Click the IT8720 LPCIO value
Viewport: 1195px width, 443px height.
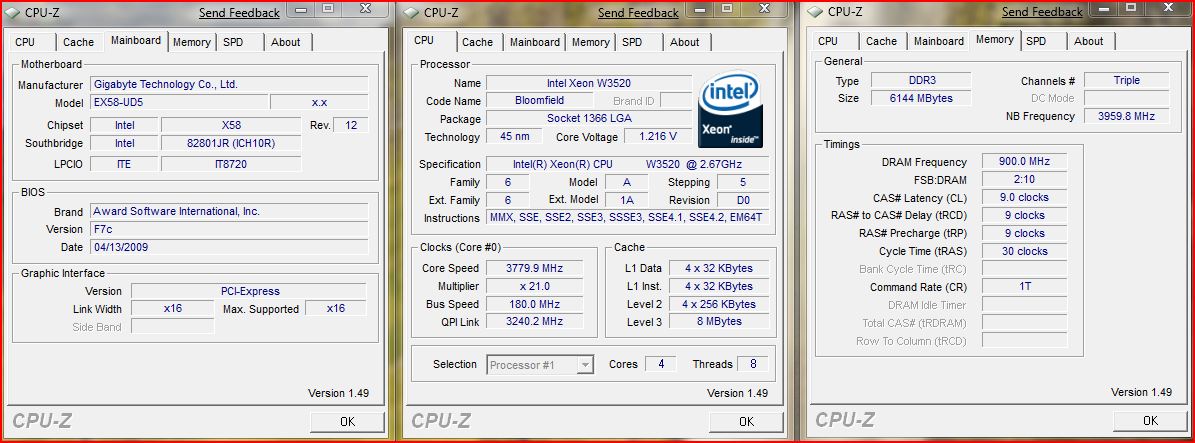point(231,163)
